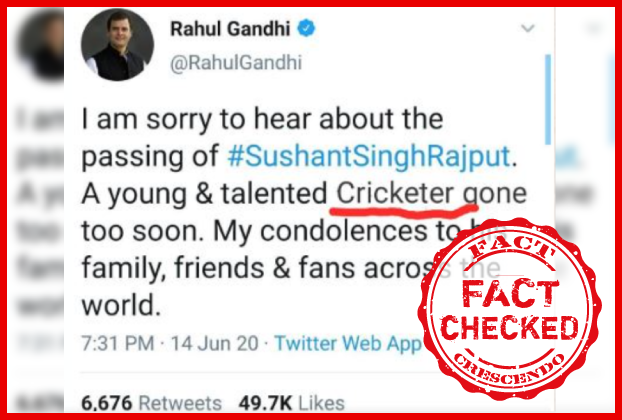Click the 14 Jun 20 date
622x420 pixels.
pos(215,343)
